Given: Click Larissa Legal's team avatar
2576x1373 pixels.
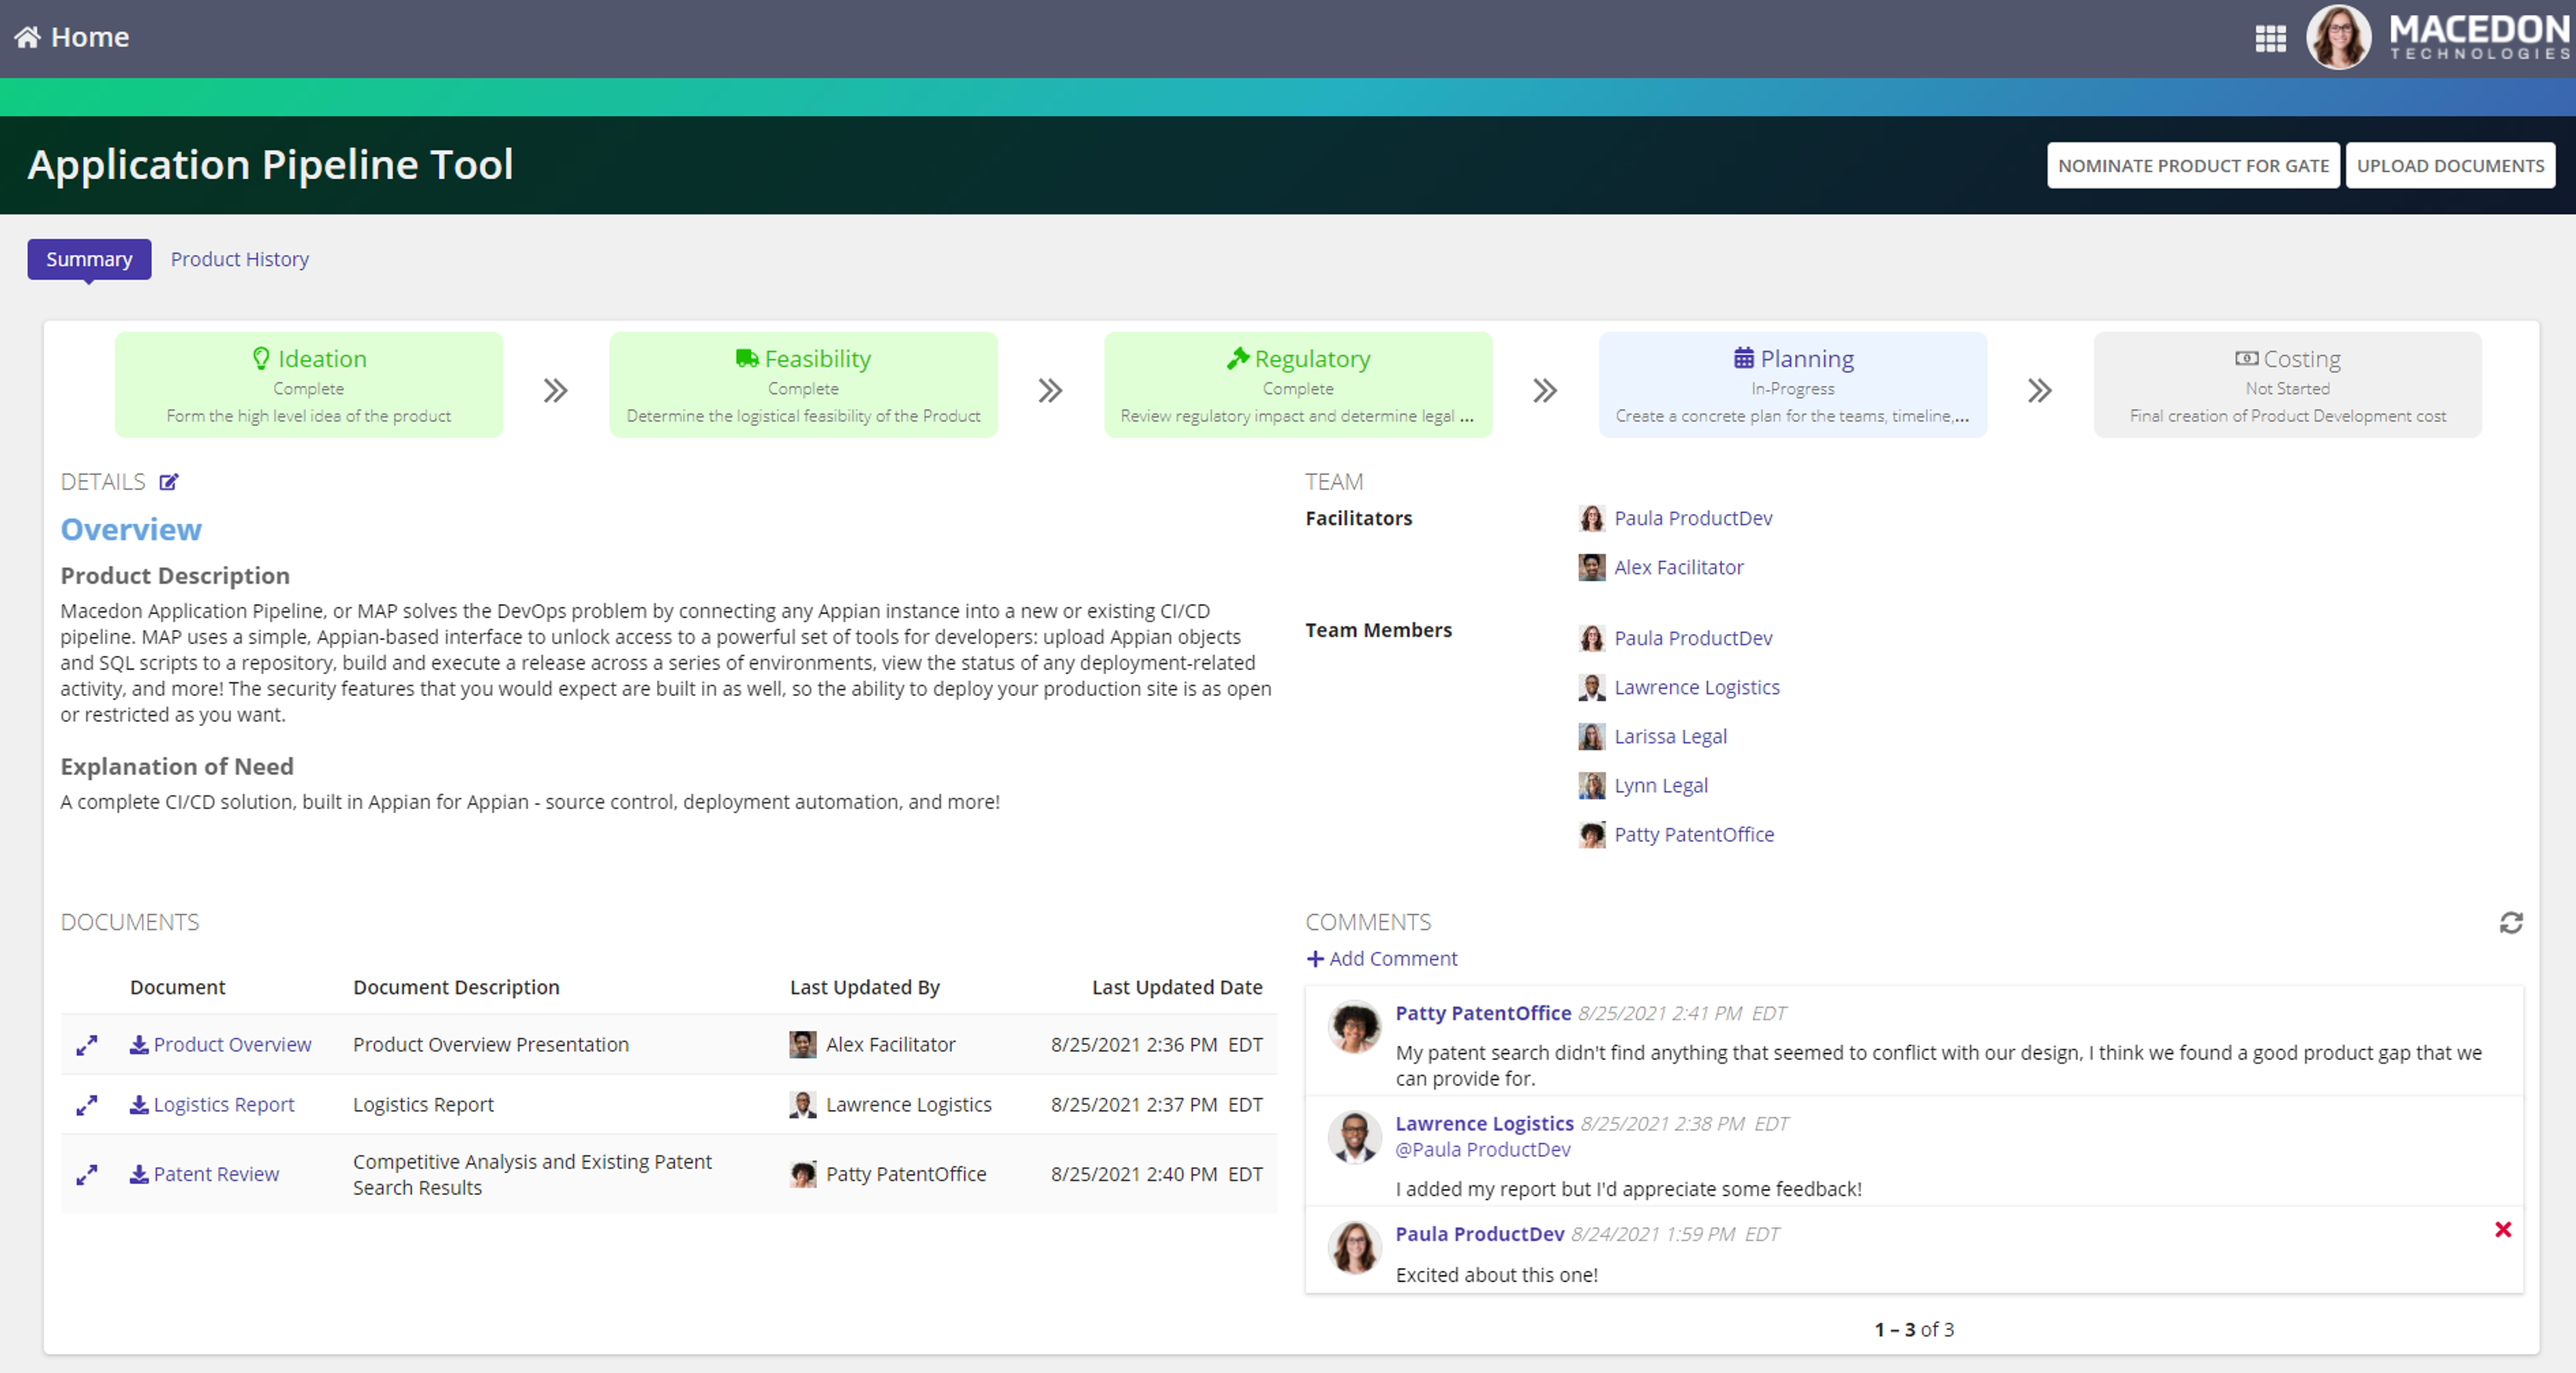Looking at the screenshot, I should click(1591, 737).
